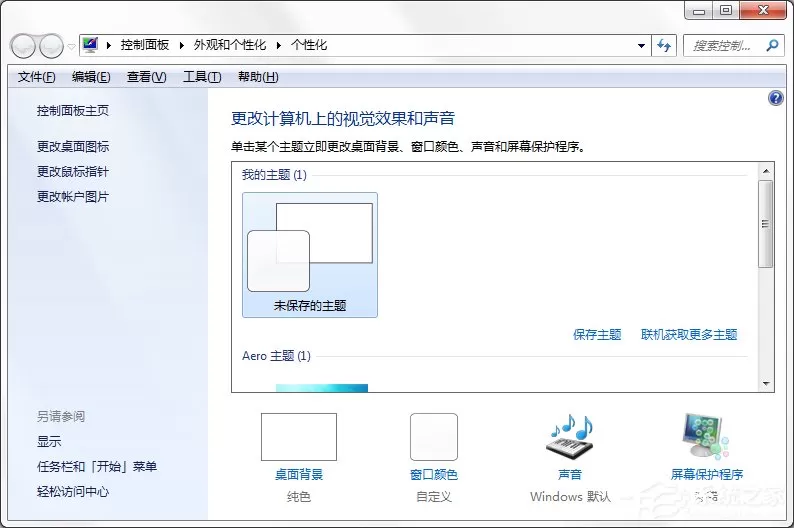Open the 桌面背景 thumbnail
The height and width of the screenshot is (528, 794).
pos(299,437)
